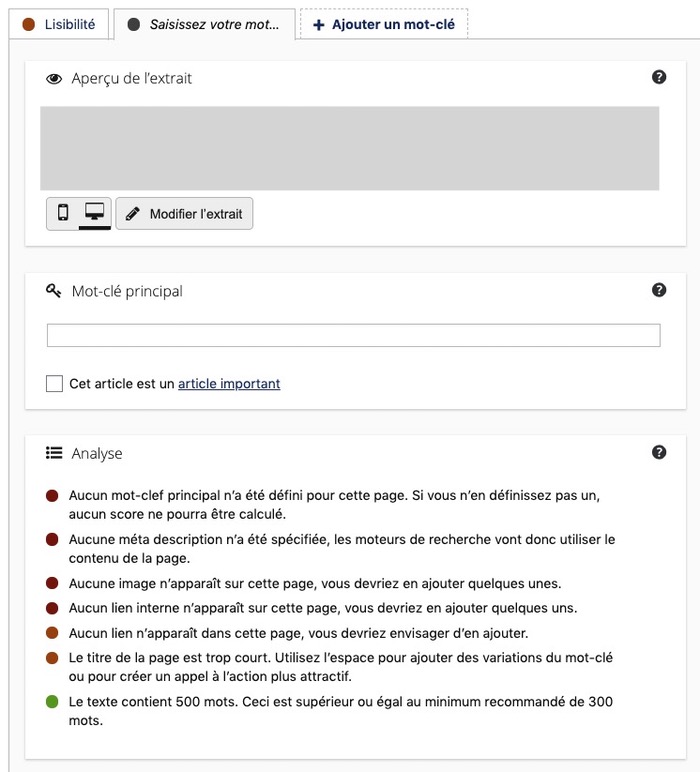The width and height of the screenshot is (700, 772).
Task: Switch to desktop snippet preview
Action: [95, 213]
